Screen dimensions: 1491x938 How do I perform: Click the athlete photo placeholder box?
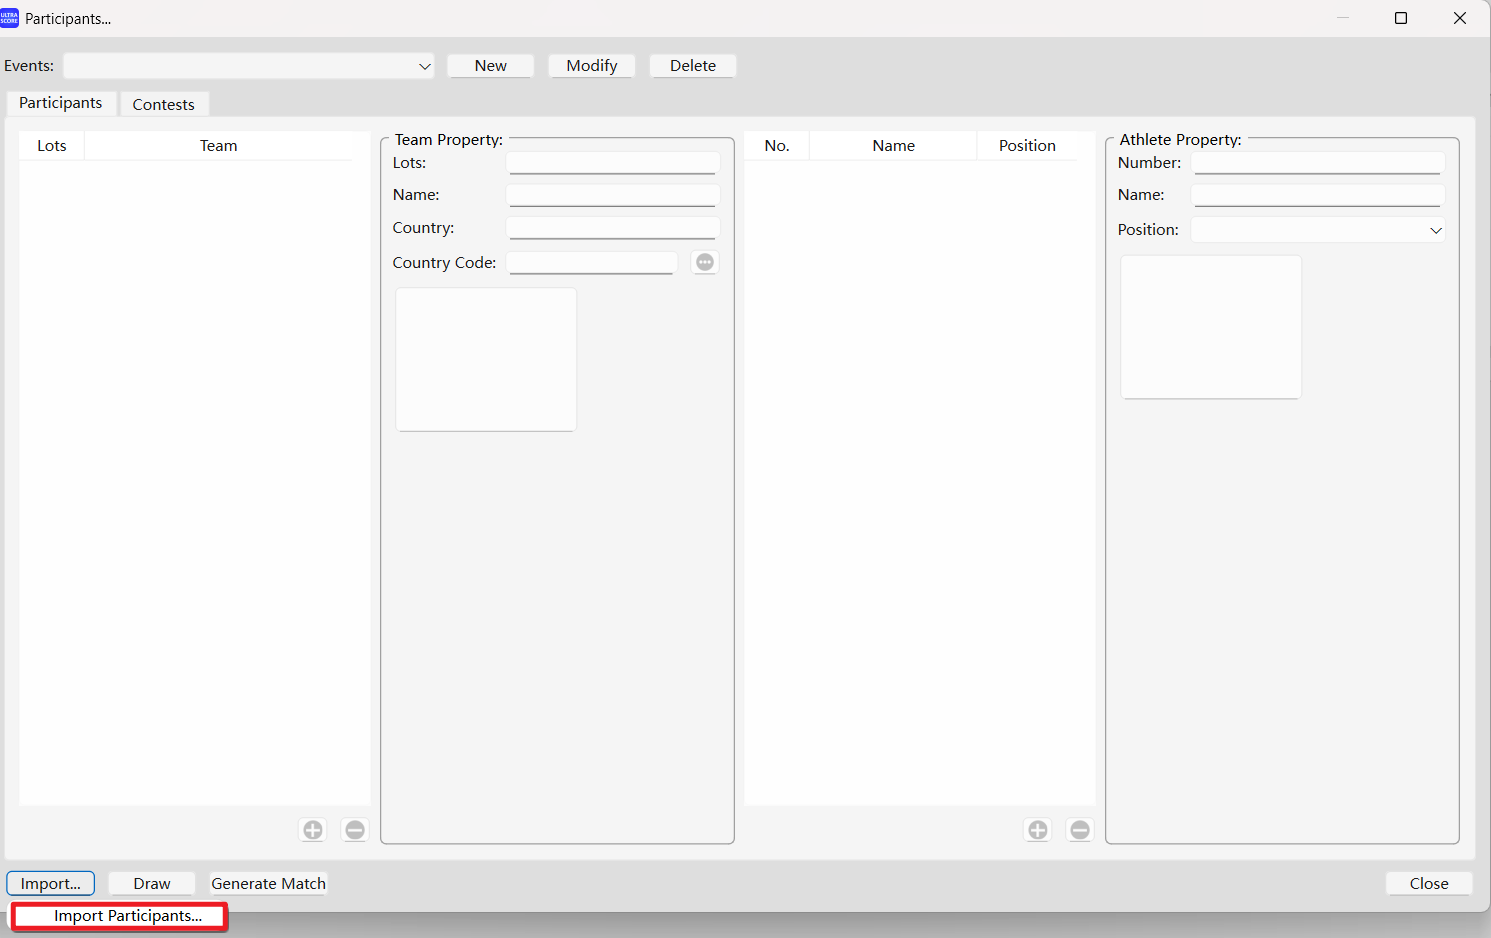tap(1210, 327)
